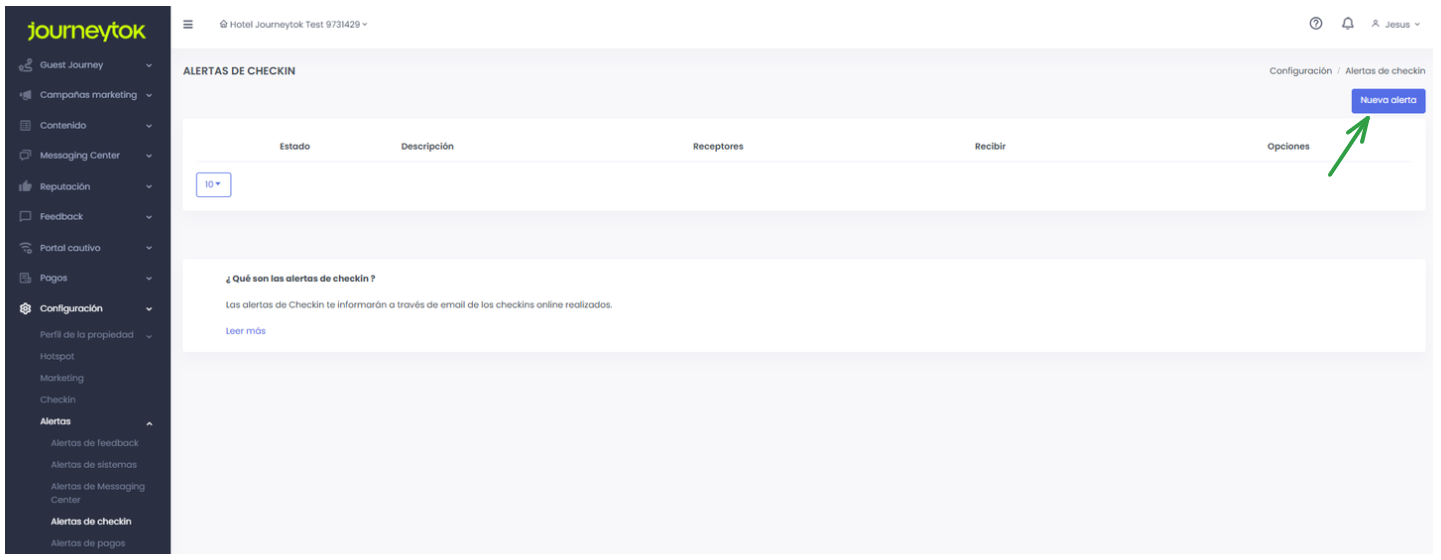The height and width of the screenshot is (560, 1441).
Task: Open the Hotel Journeytok Test property selector
Action: click(293, 24)
